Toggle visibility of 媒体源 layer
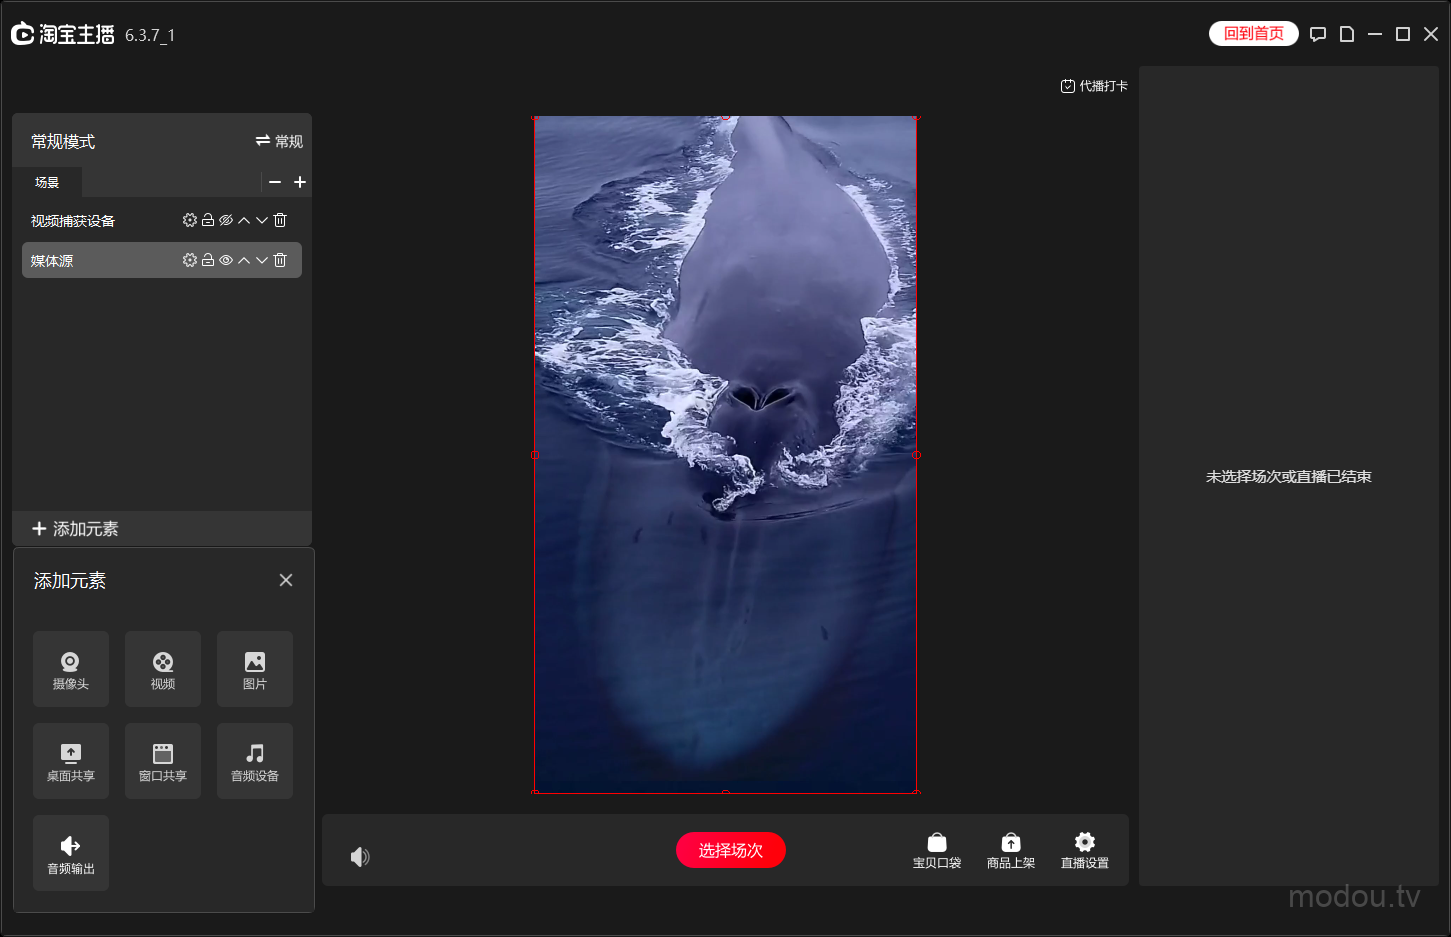 [226, 260]
